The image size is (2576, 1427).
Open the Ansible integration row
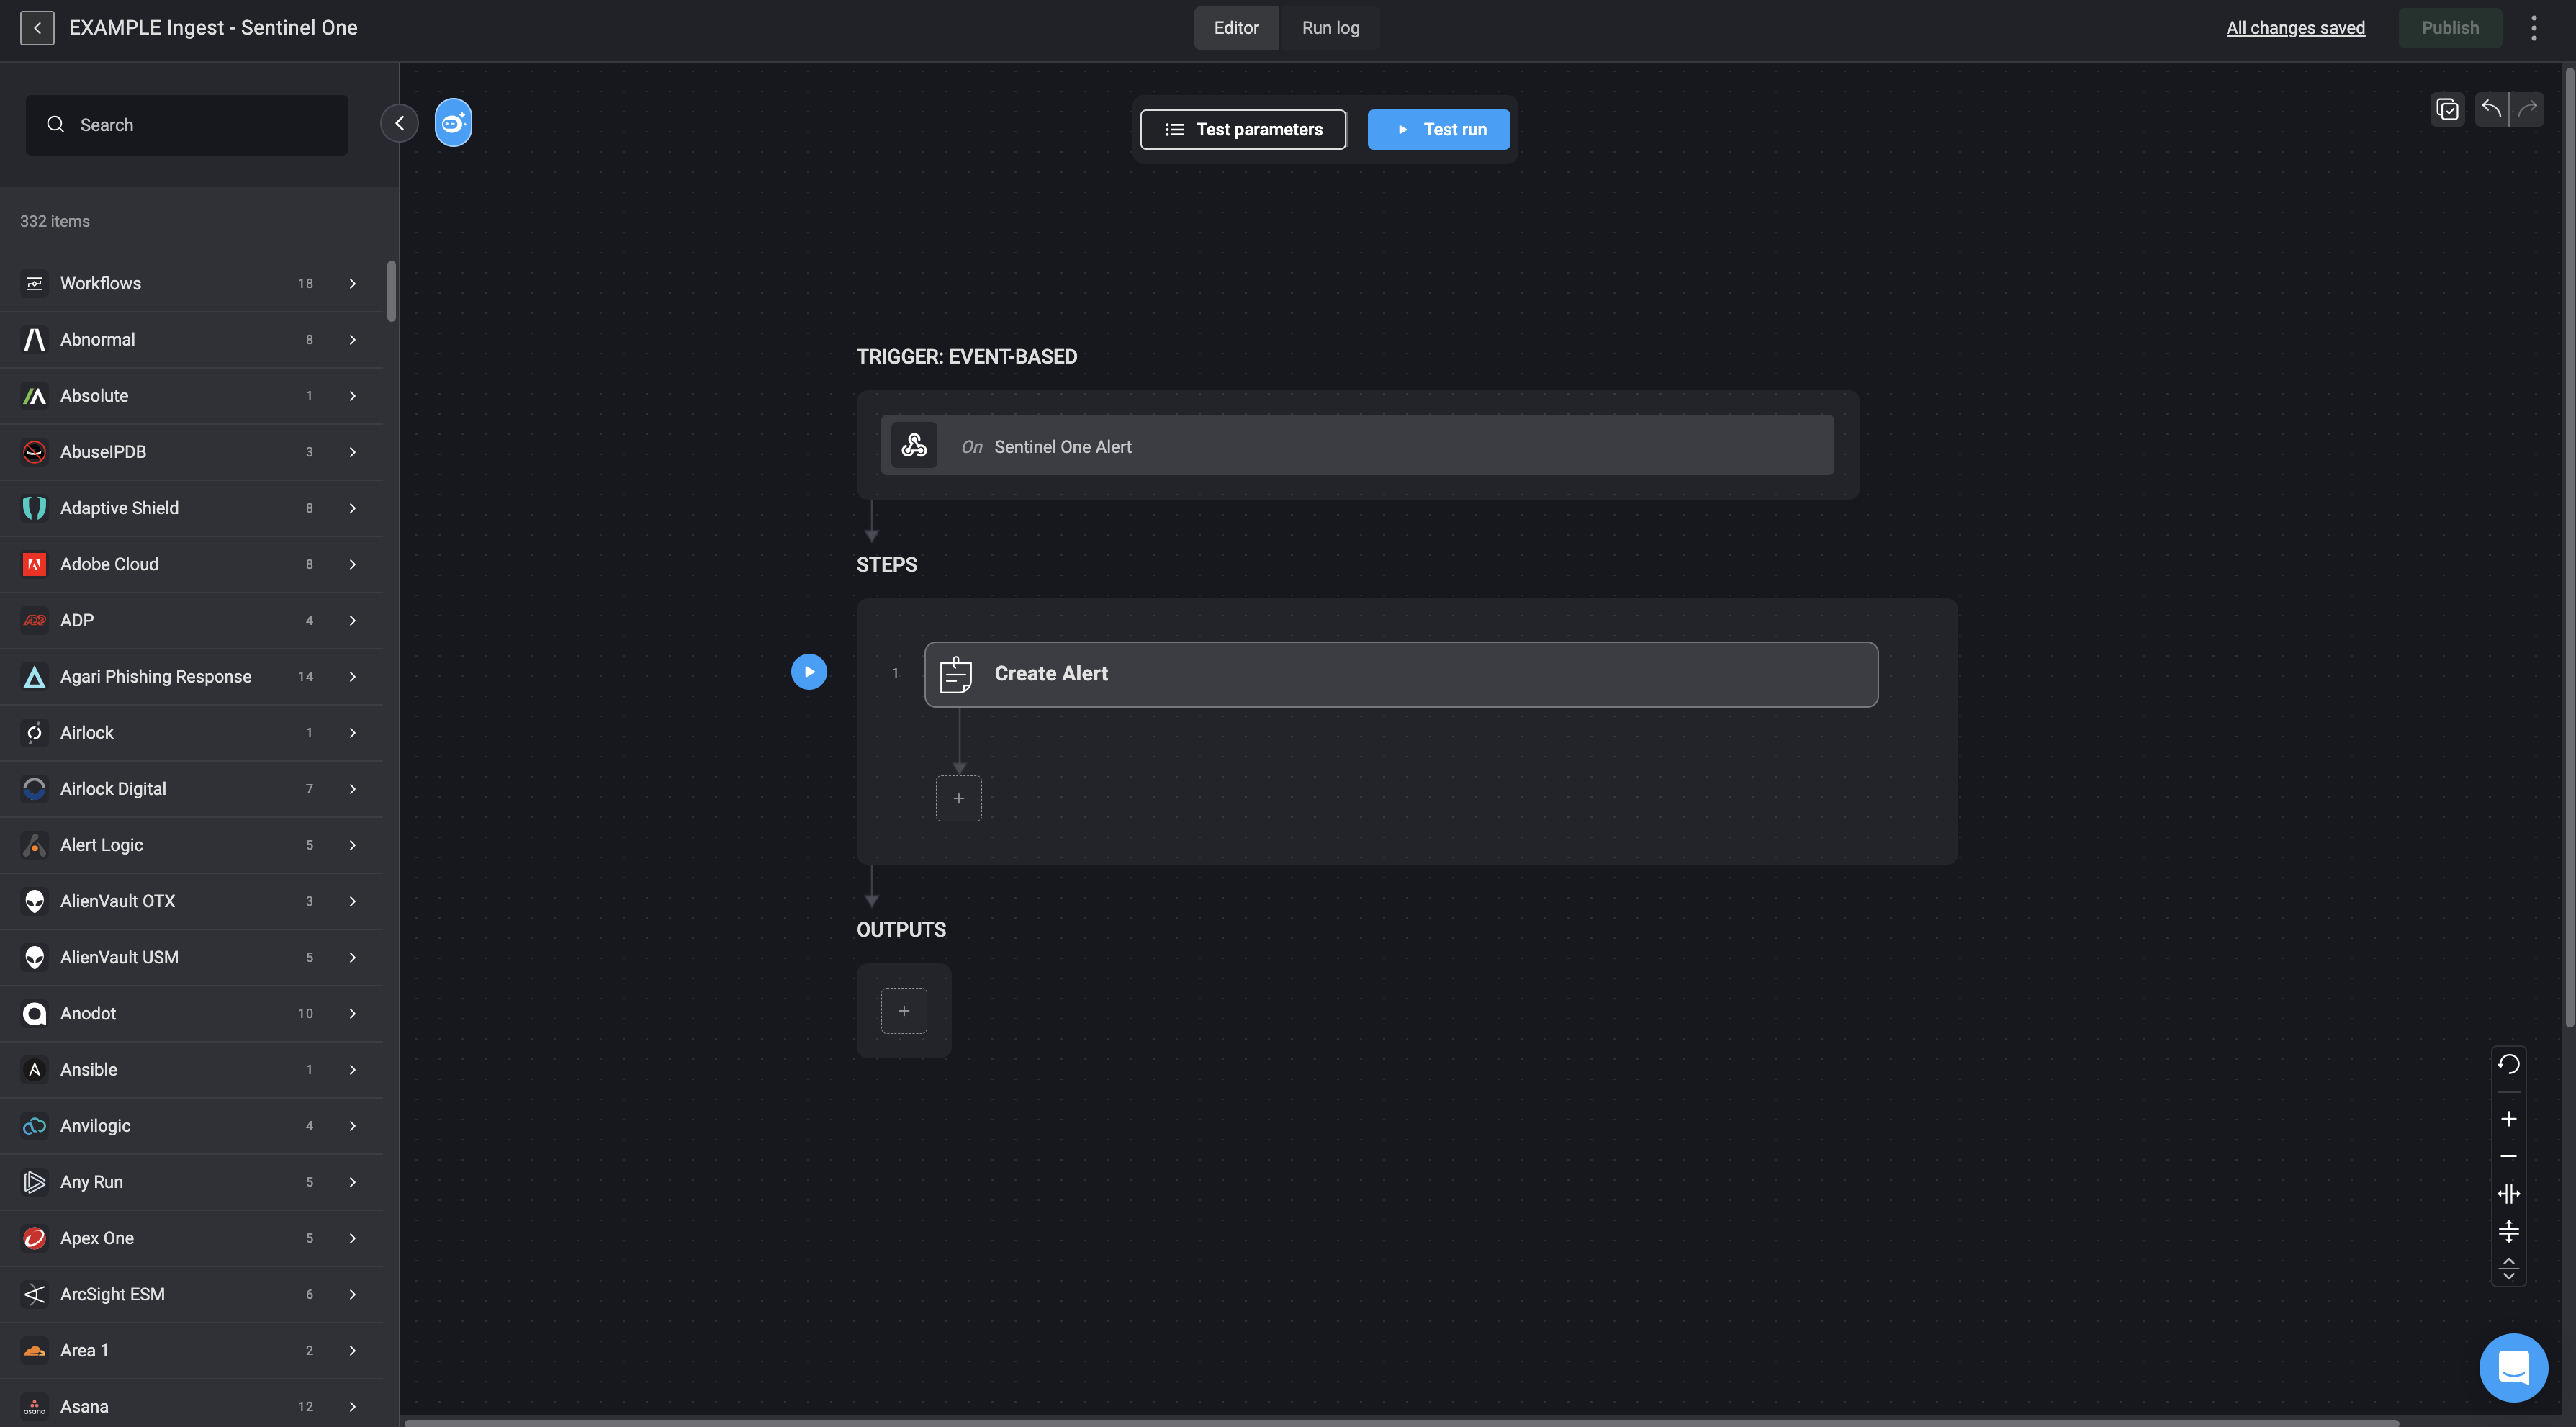pyautogui.click(x=192, y=1070)
